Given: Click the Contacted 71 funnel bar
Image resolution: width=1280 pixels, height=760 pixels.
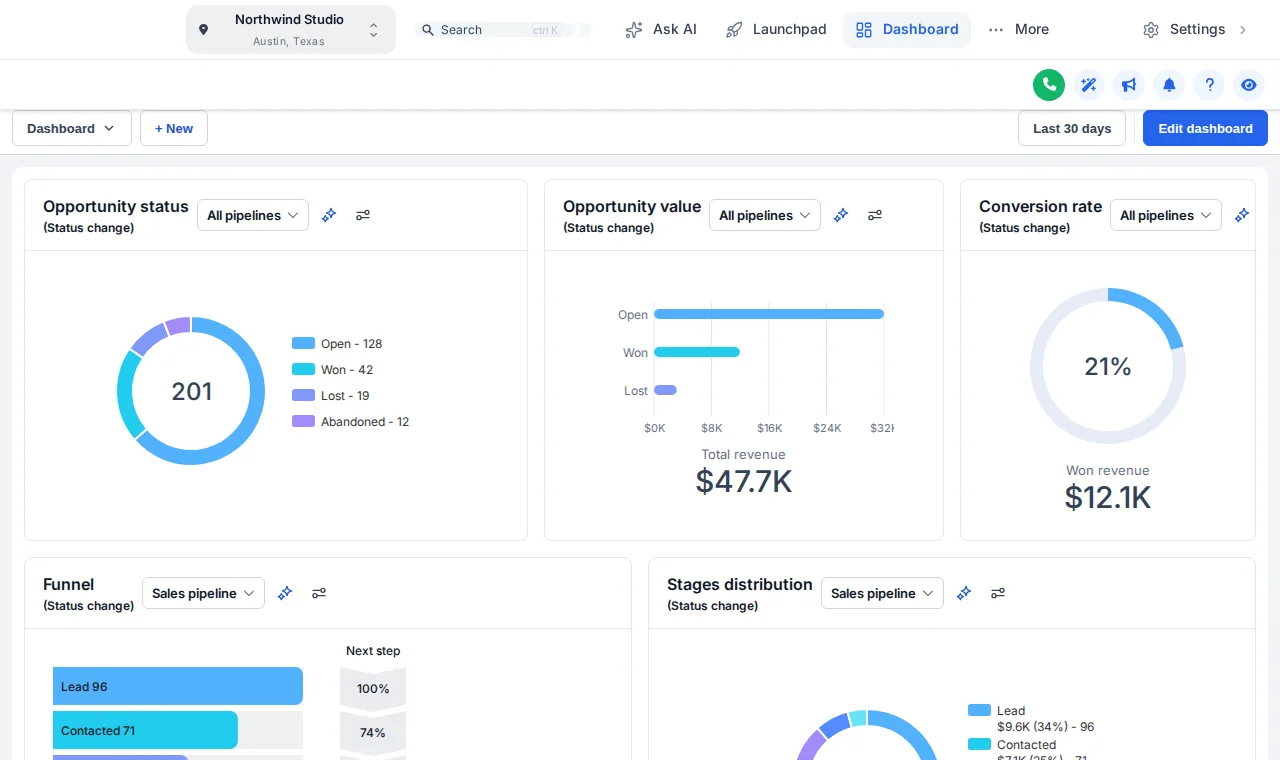Looking at the screenshot, I should coord(145,731).
